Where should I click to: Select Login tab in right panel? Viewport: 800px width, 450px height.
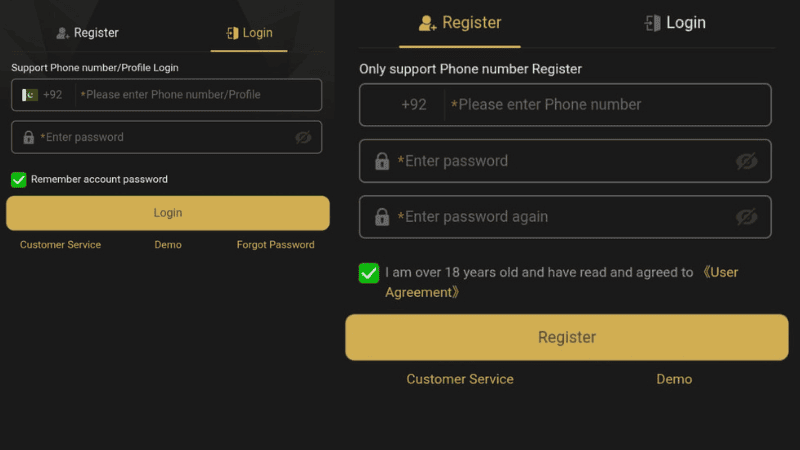tap(675, 23)
